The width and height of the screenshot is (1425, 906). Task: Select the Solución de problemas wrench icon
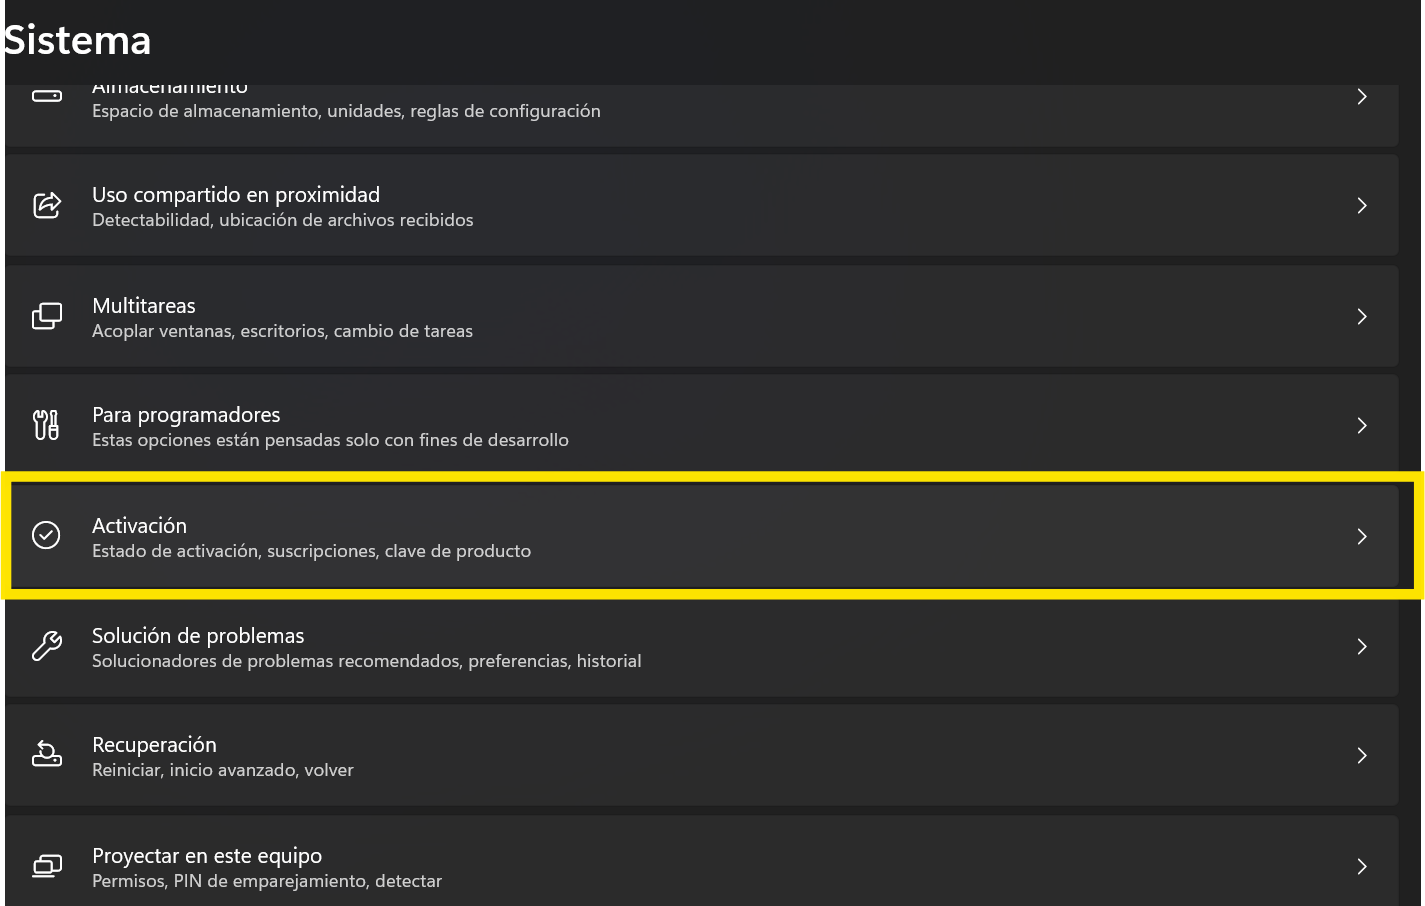tap(46, 646)
